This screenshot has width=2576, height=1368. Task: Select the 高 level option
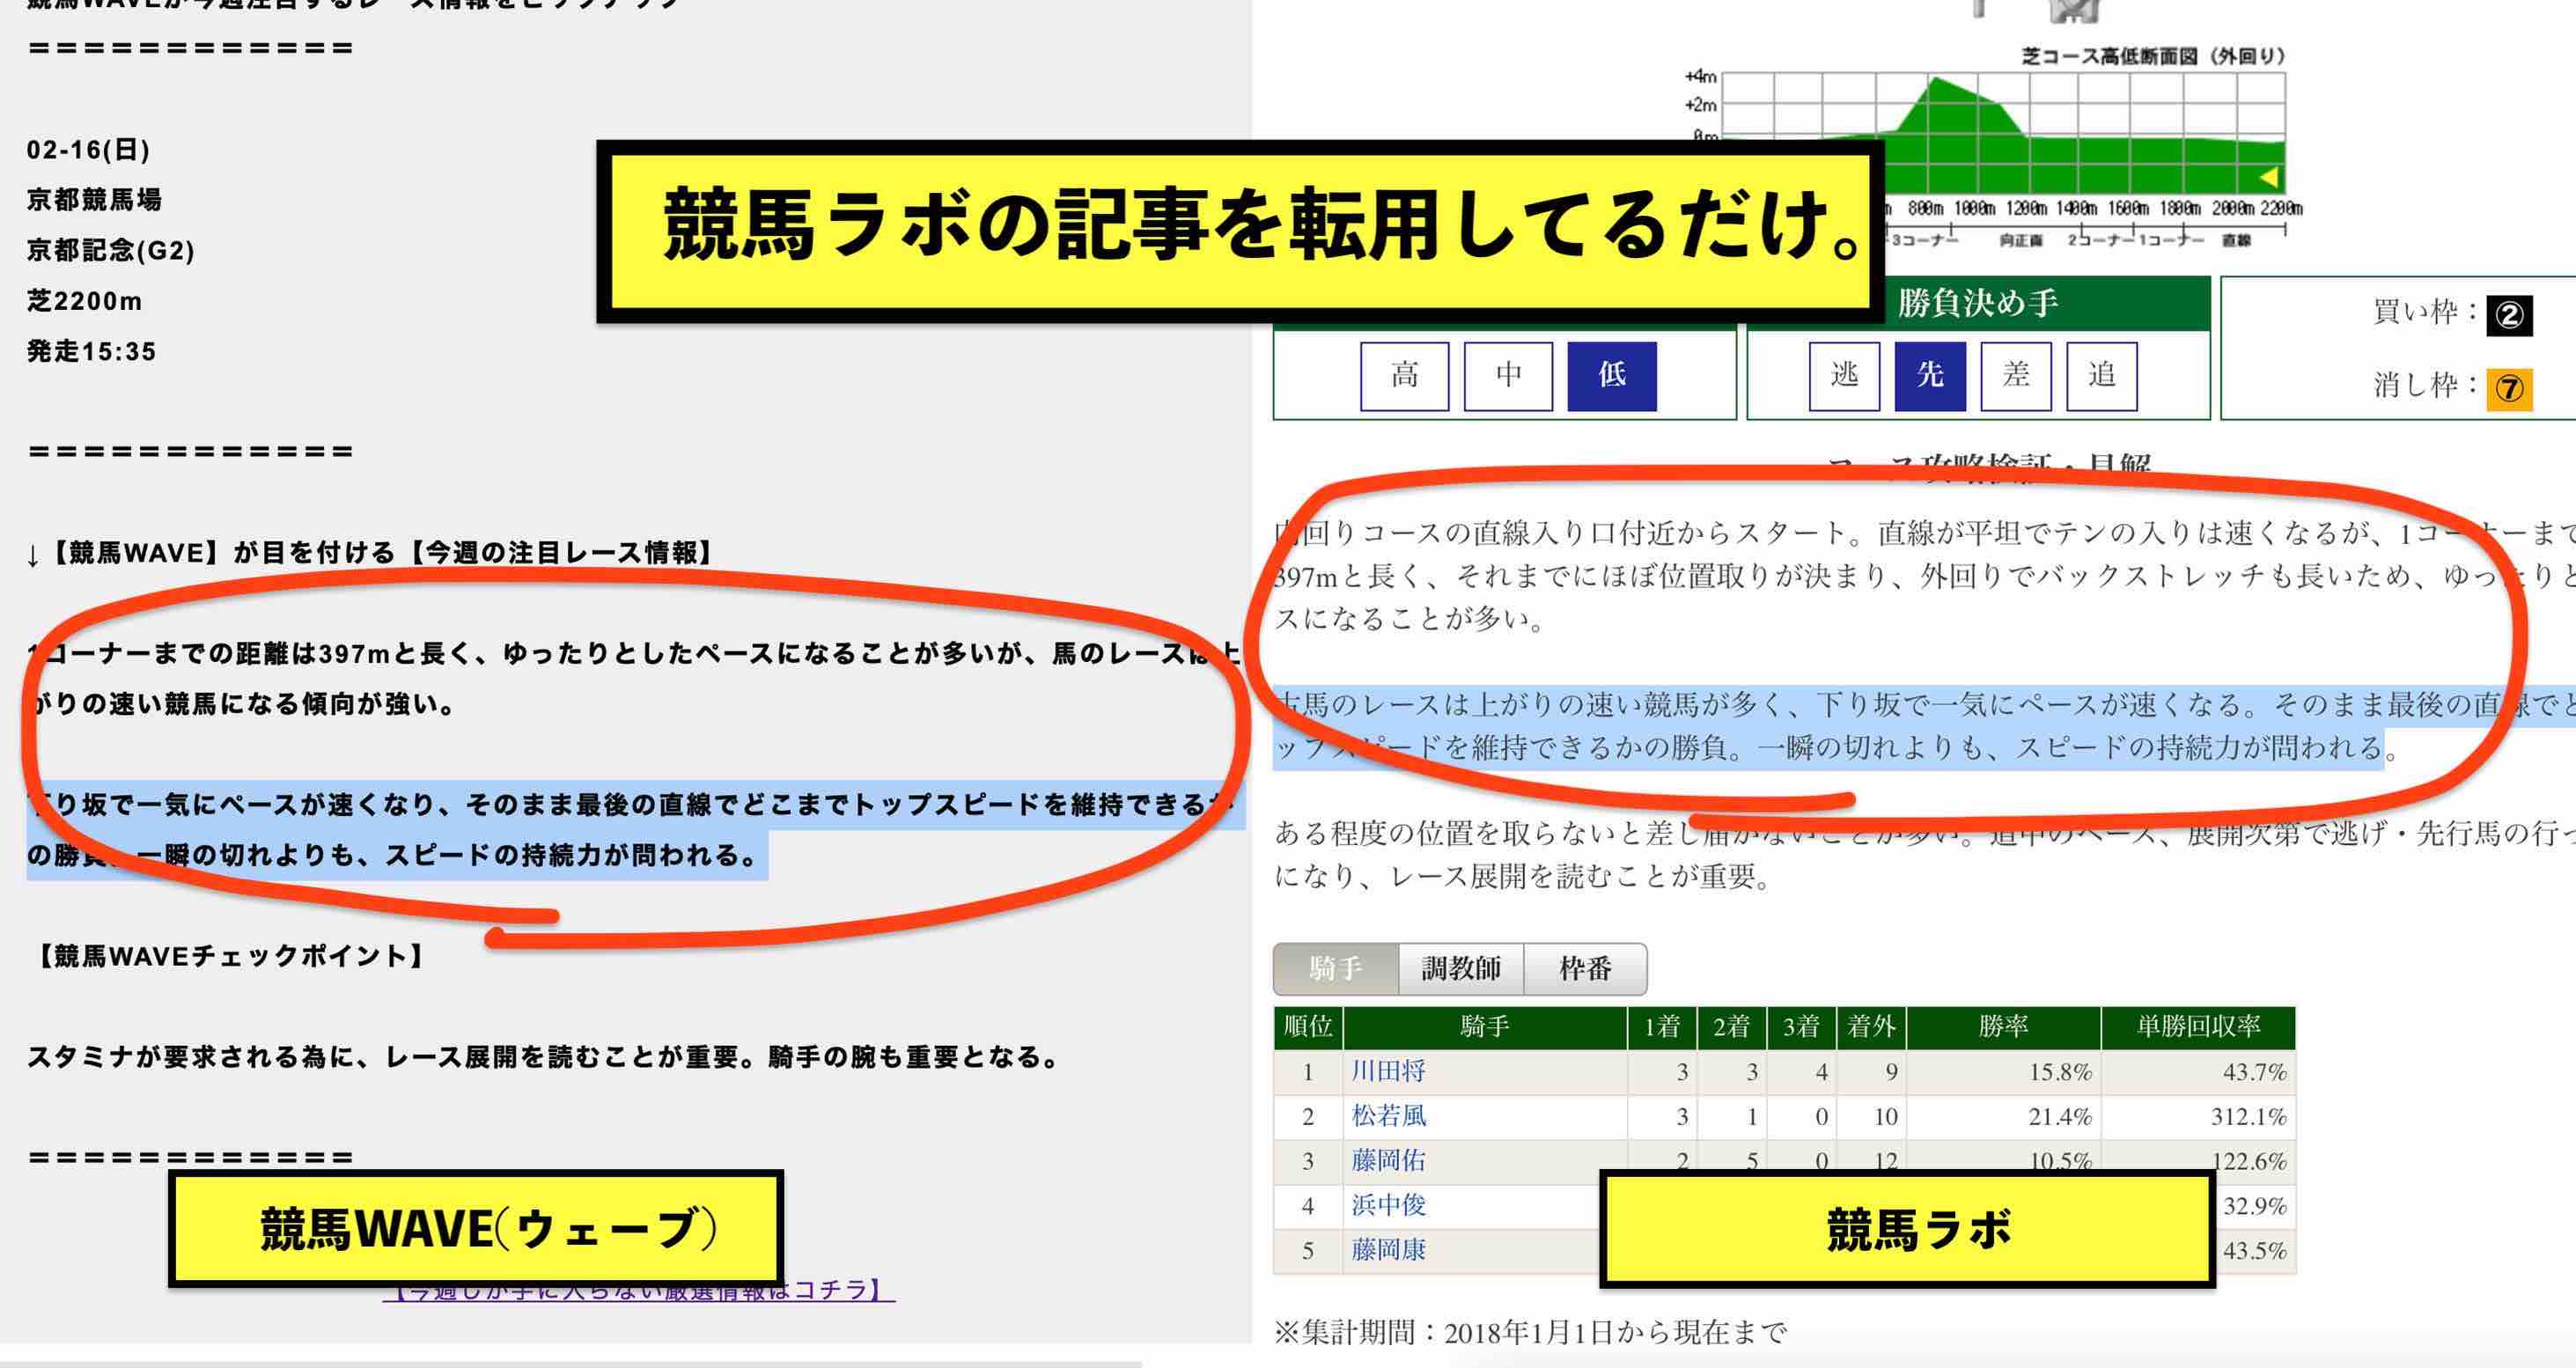pyautogui.click(x=1404, y=375)
